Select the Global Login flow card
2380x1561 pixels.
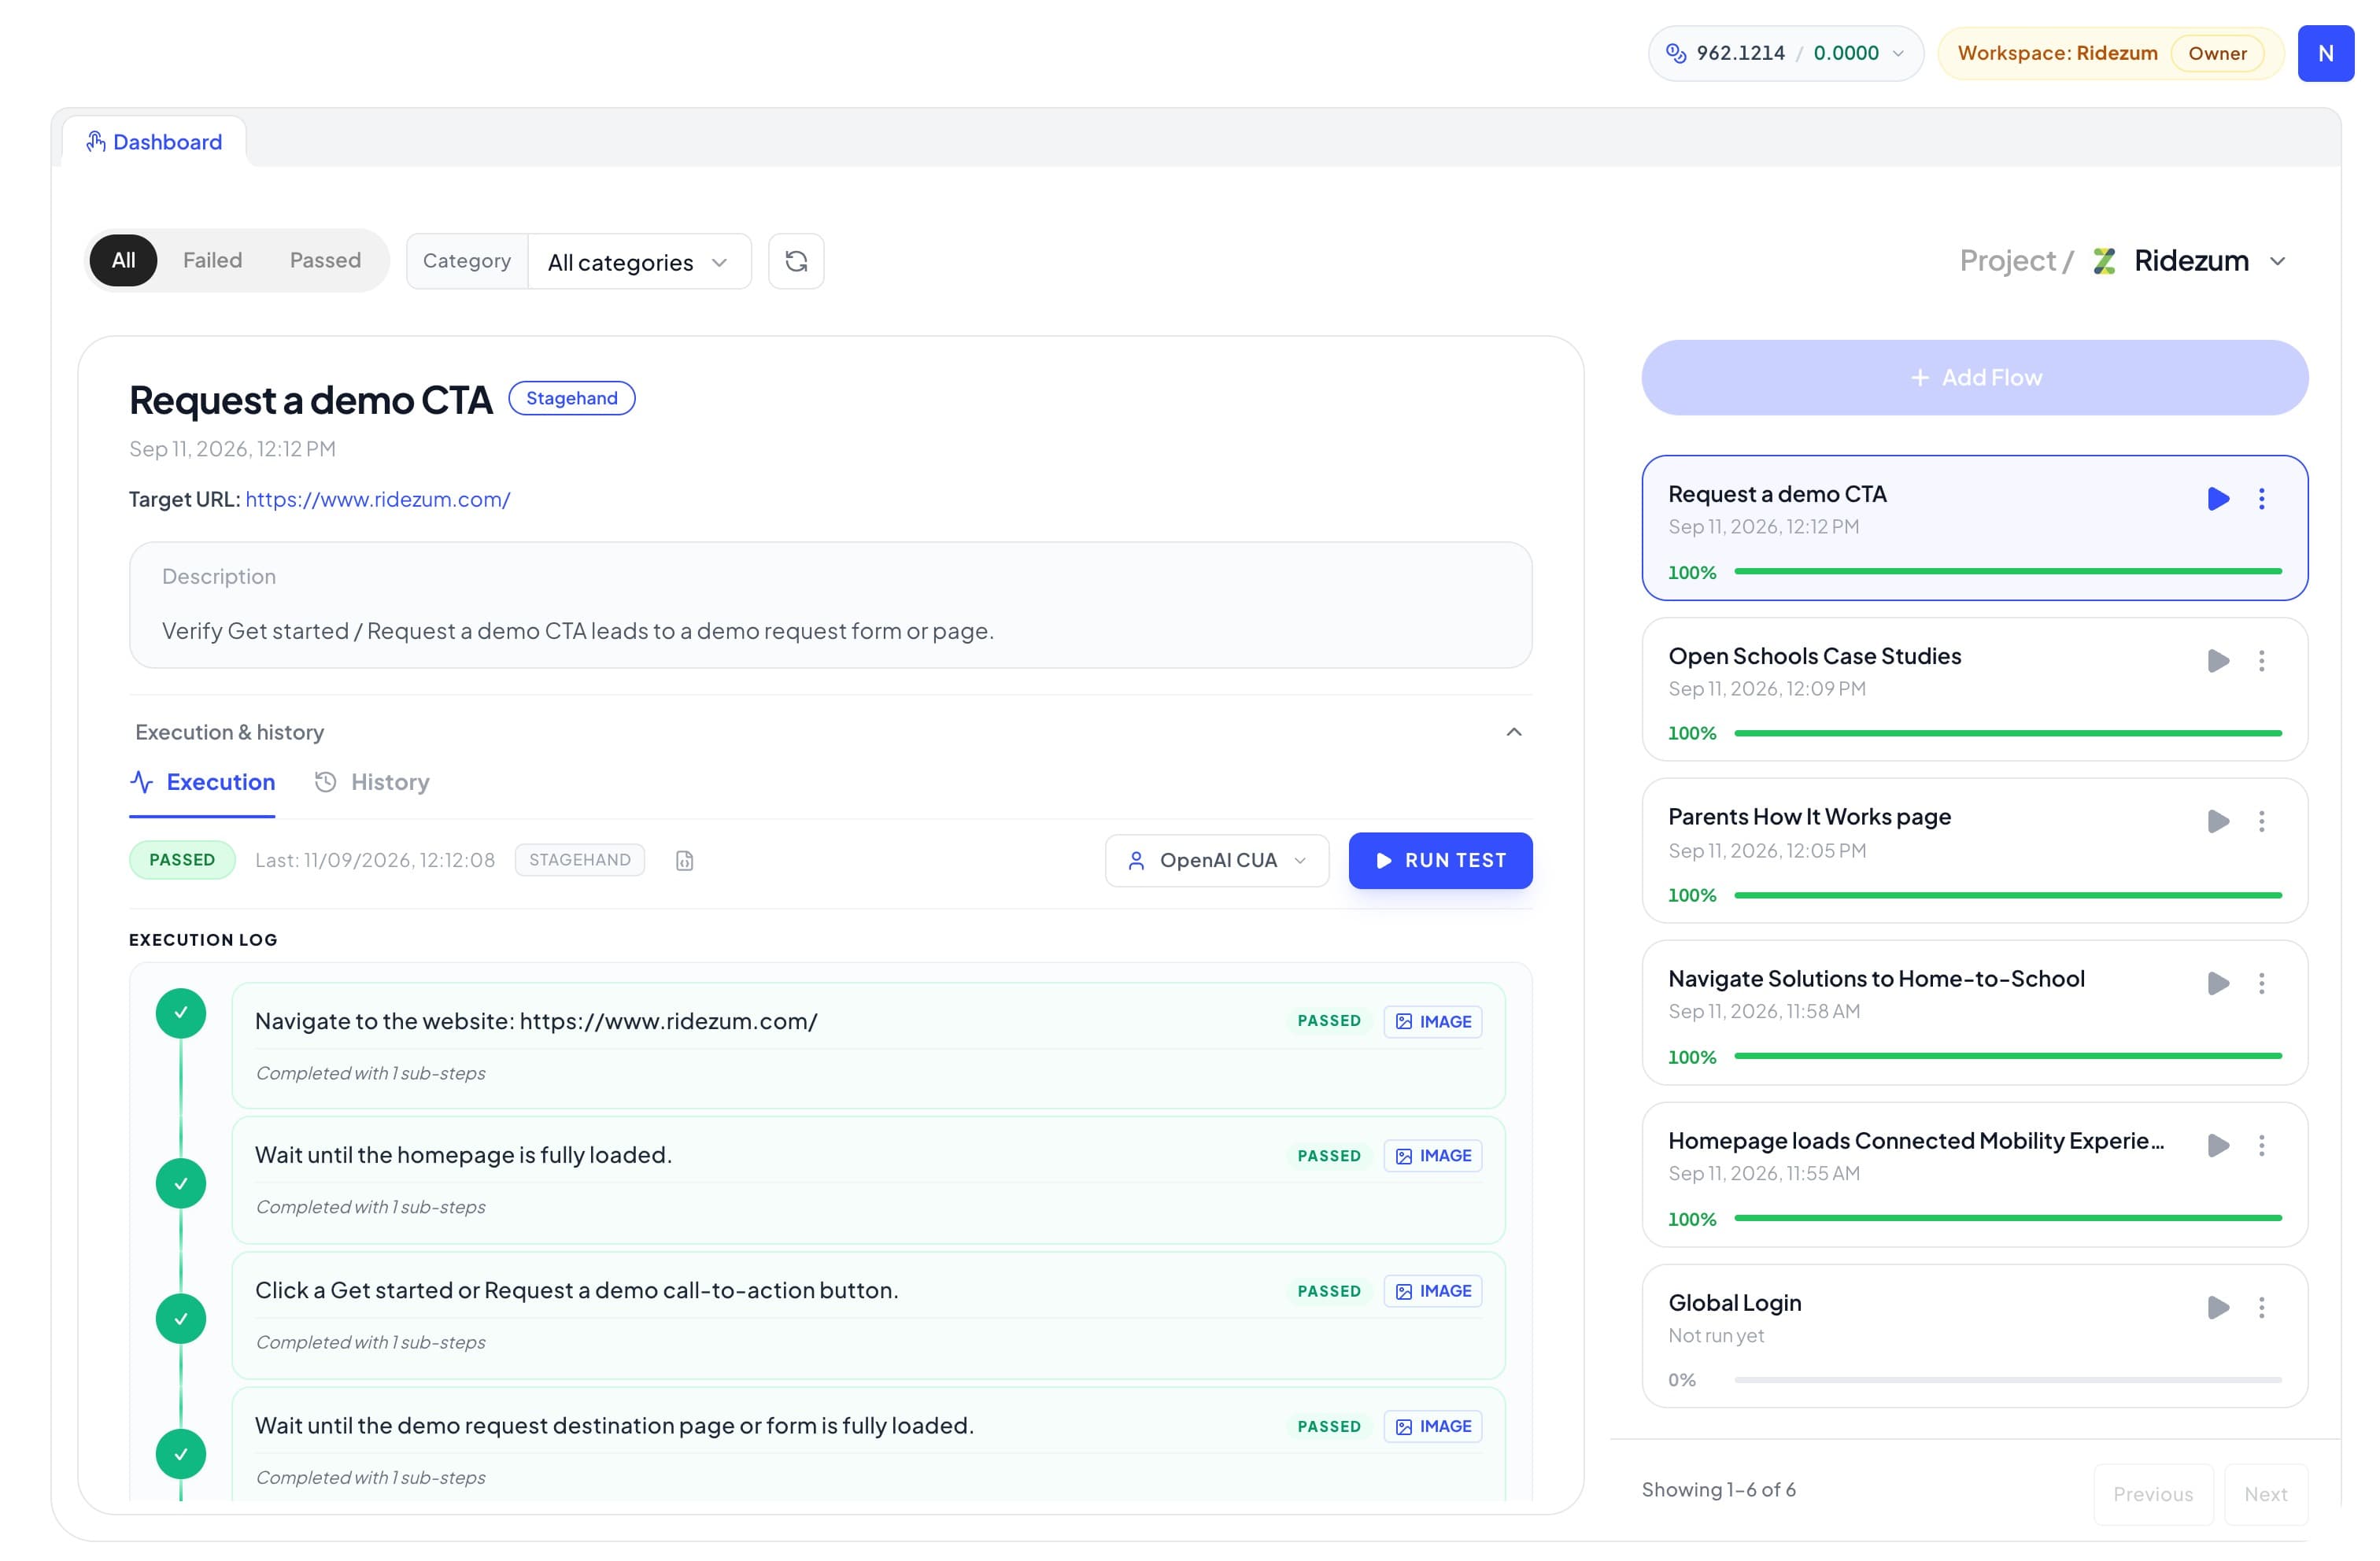click(x=1974, y=1336)
